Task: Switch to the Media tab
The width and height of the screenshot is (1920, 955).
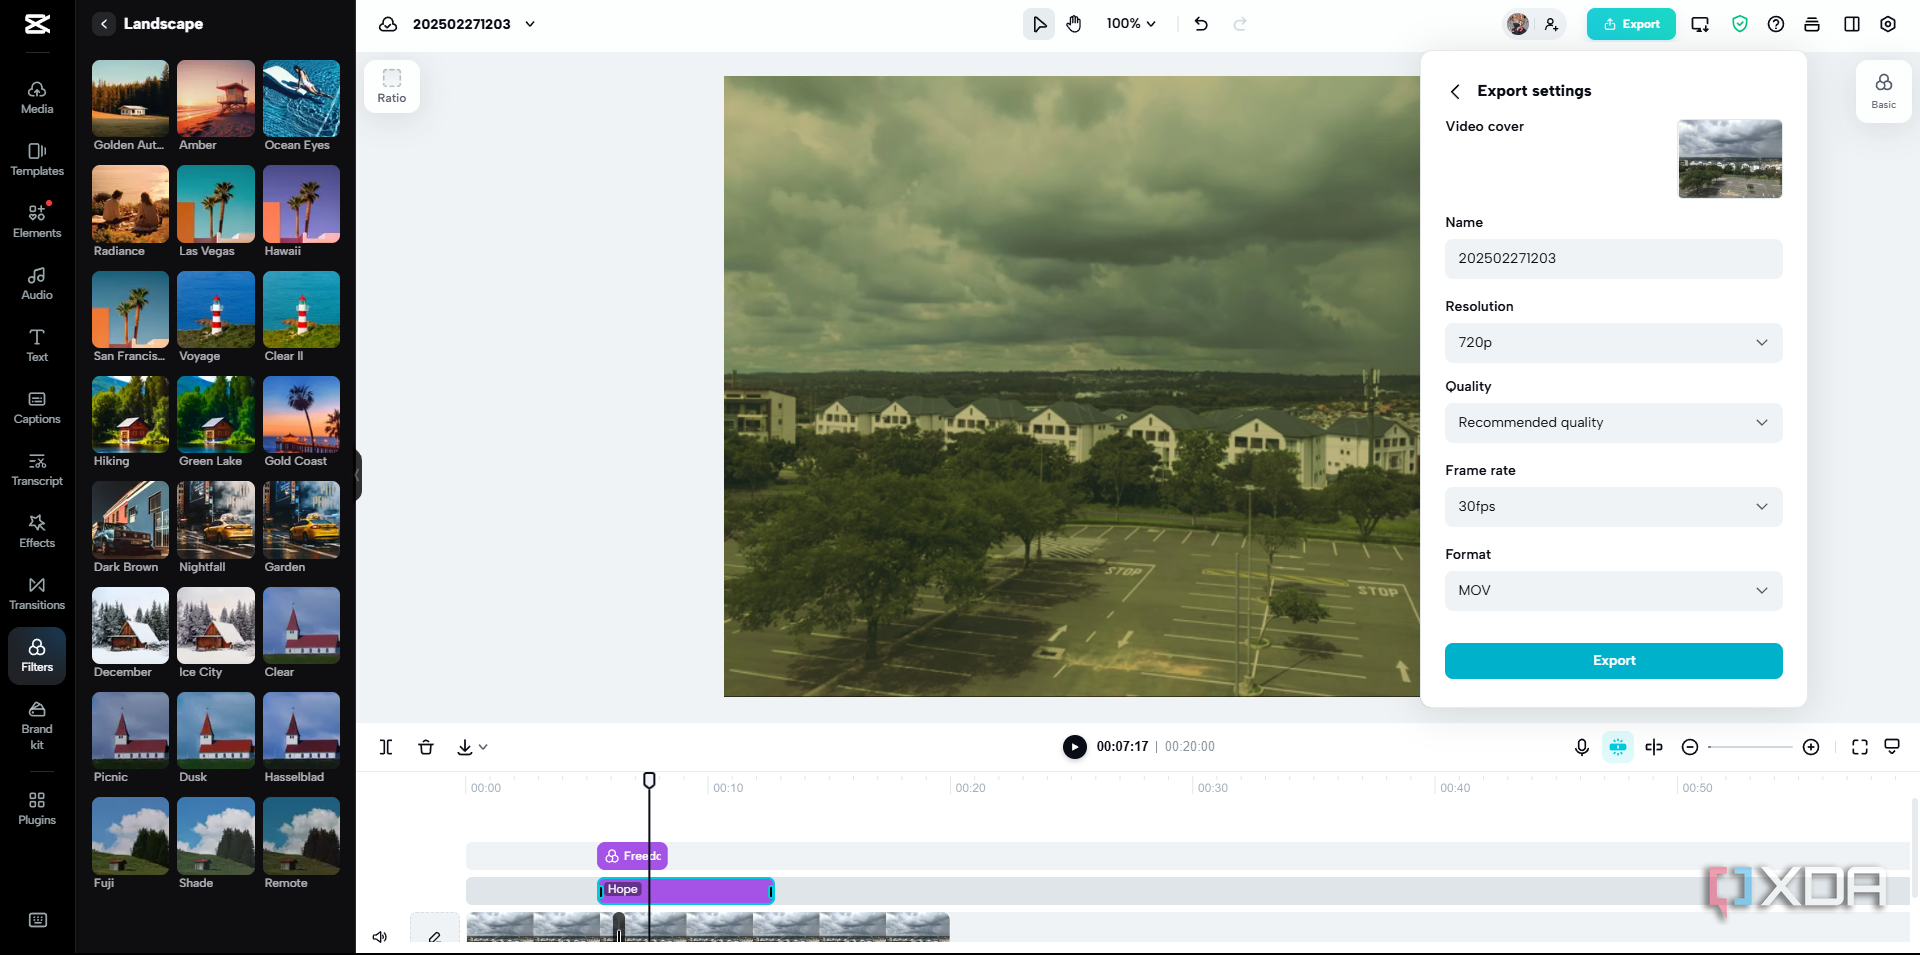Action: pos(37,98)
